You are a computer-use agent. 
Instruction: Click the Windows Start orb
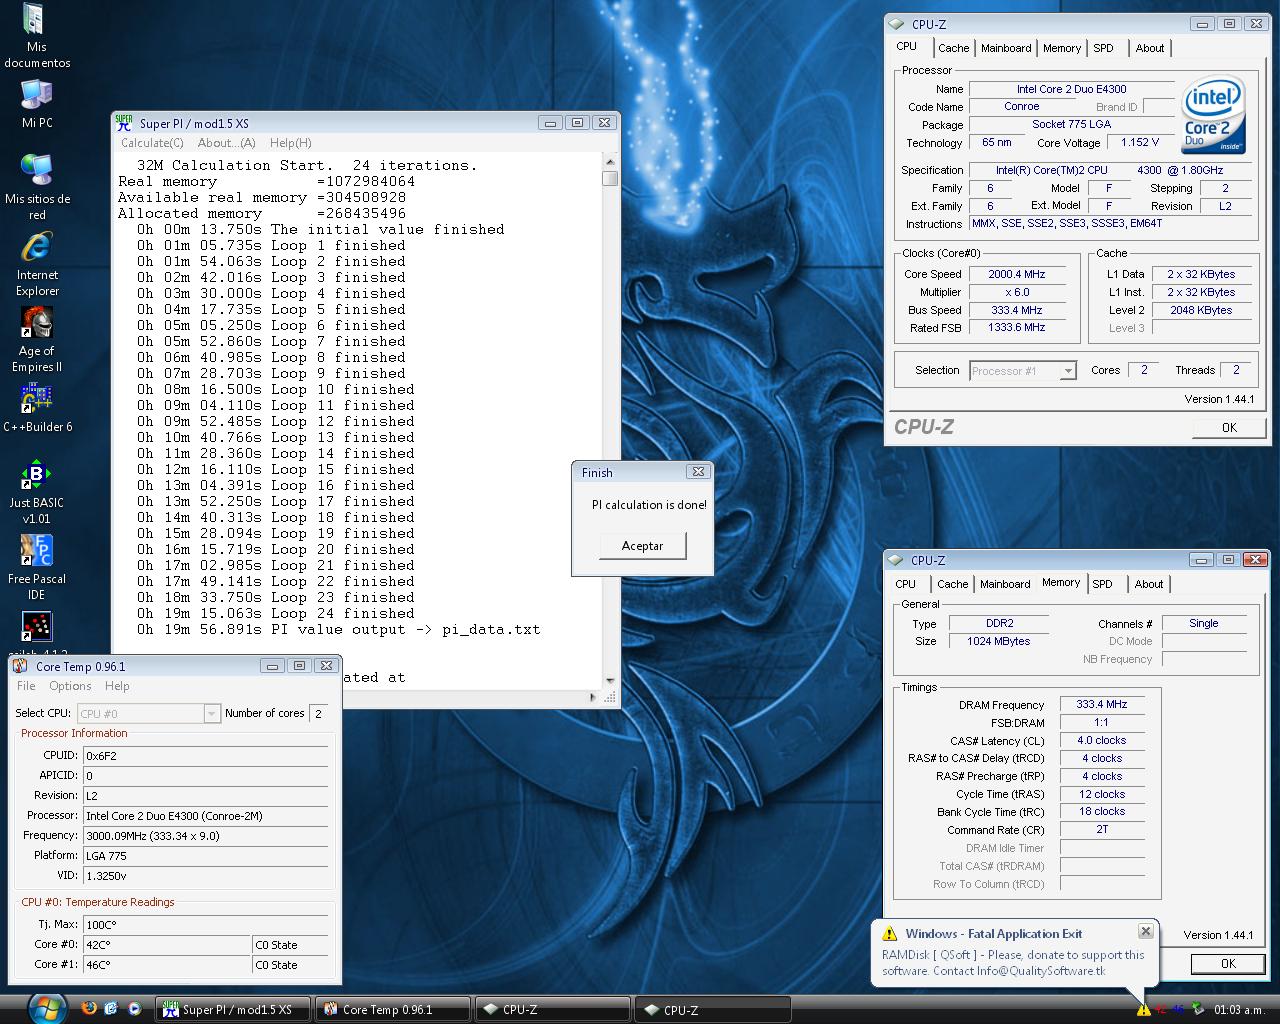pos(45,1008)
